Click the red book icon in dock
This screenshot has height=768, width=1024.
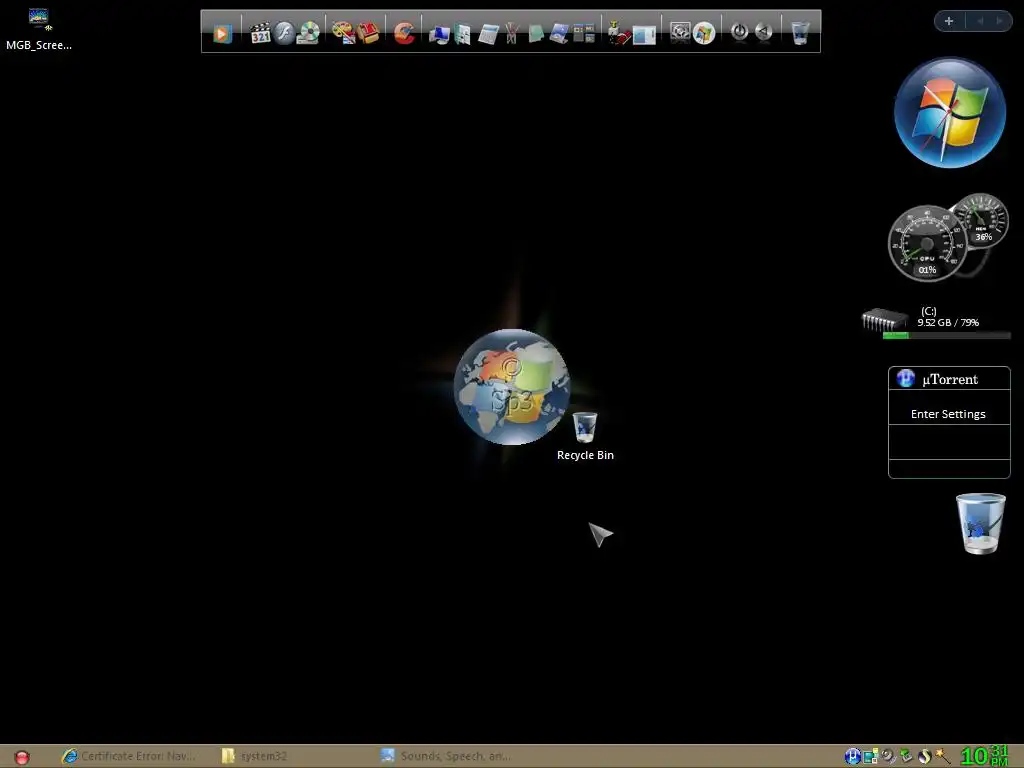[x=368, y=33]
